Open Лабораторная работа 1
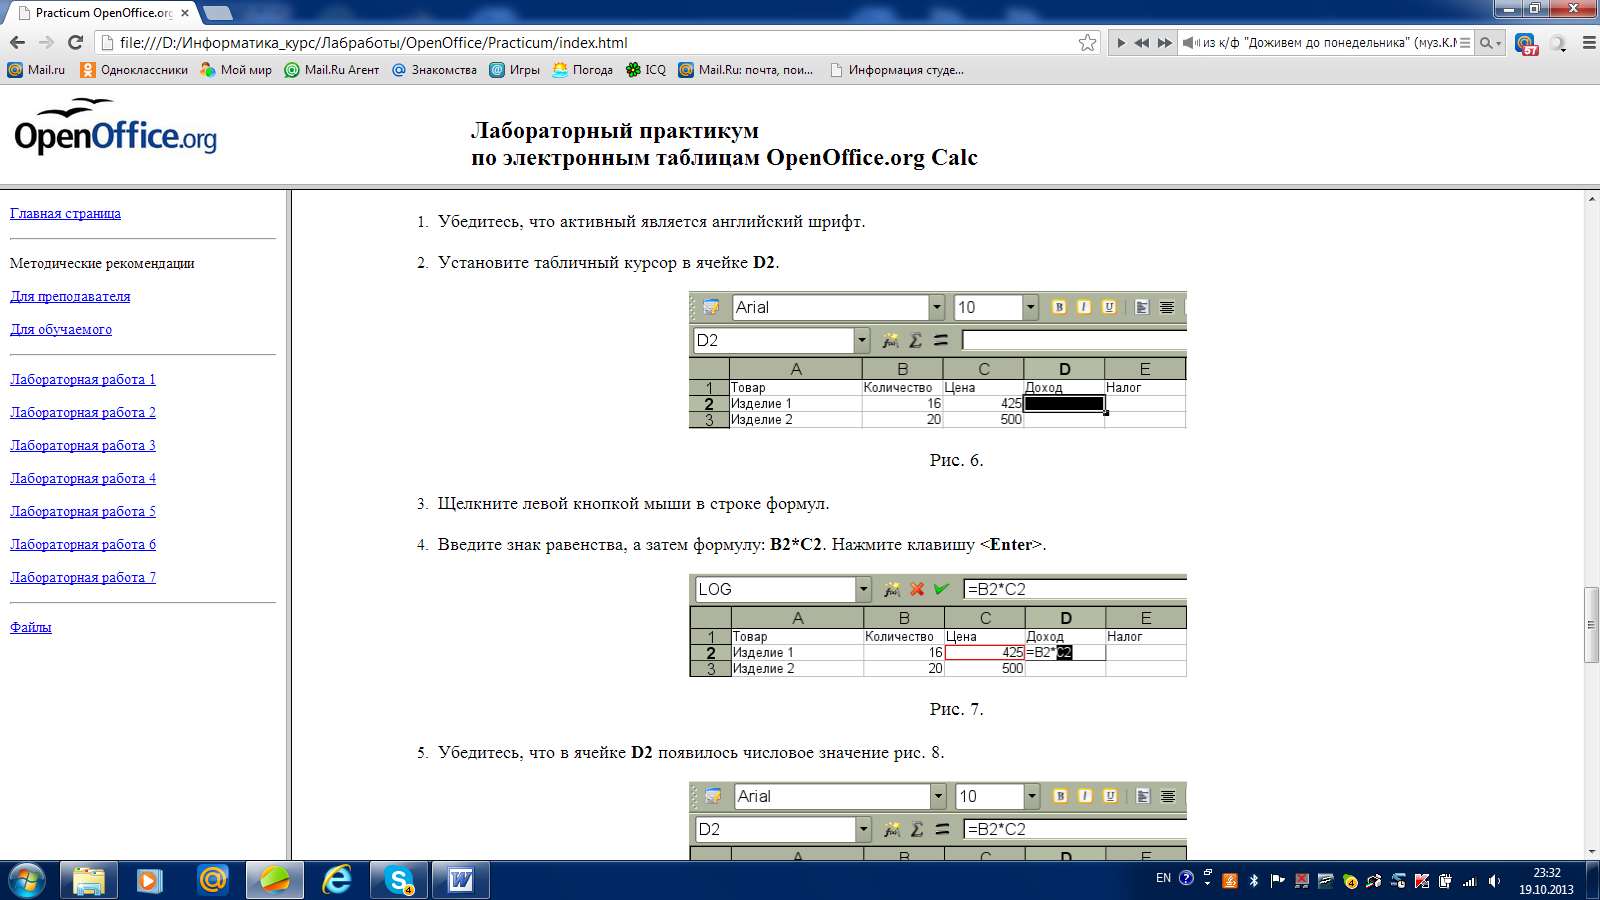 83,379
